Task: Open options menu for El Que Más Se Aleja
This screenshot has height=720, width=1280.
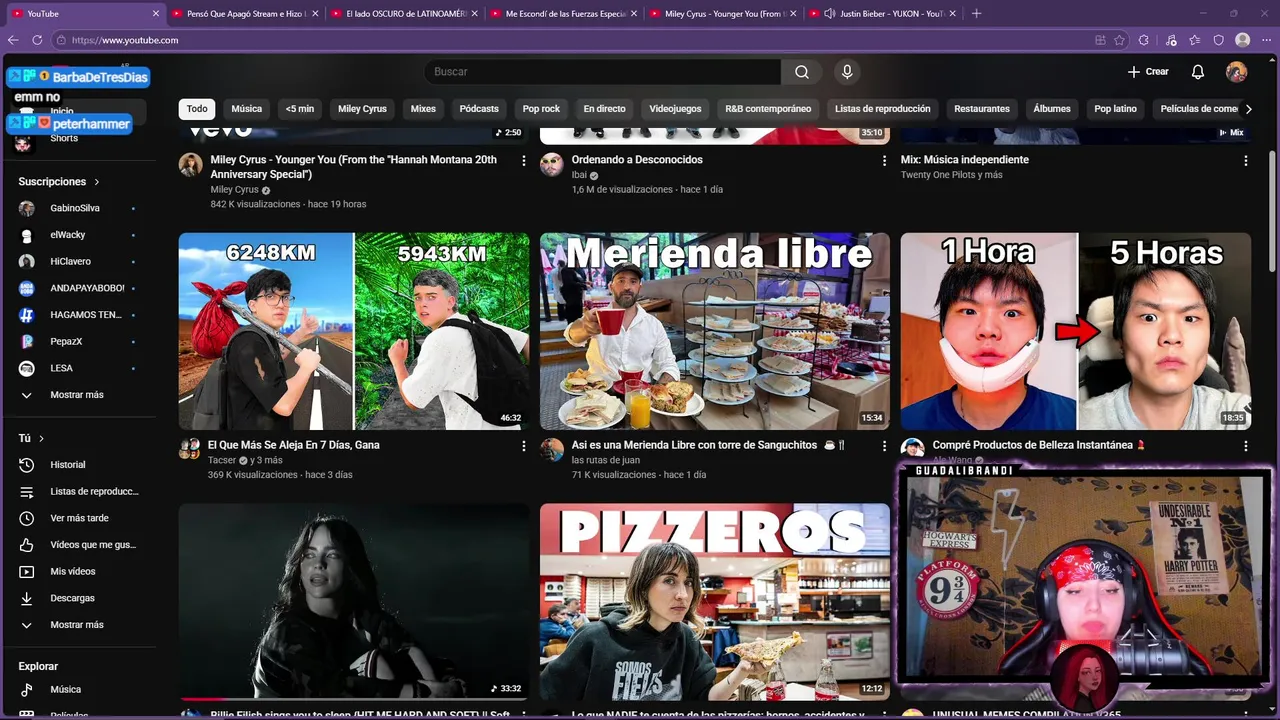Action: [523, 446]
